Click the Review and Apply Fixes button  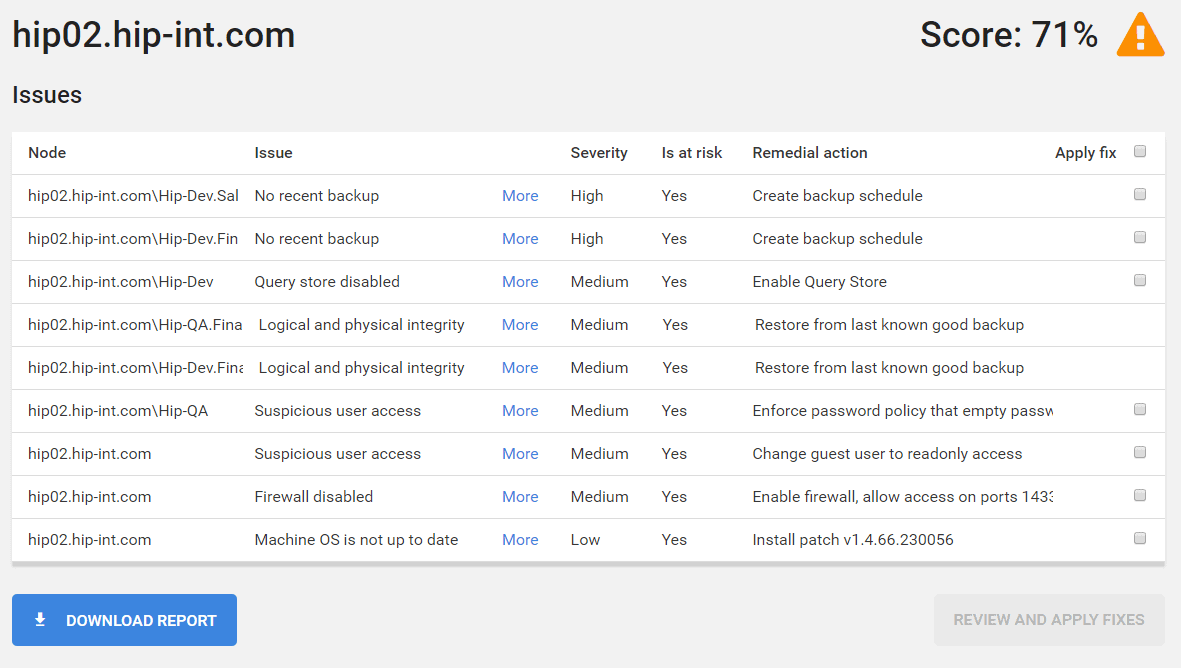(x=1048, y=620)
